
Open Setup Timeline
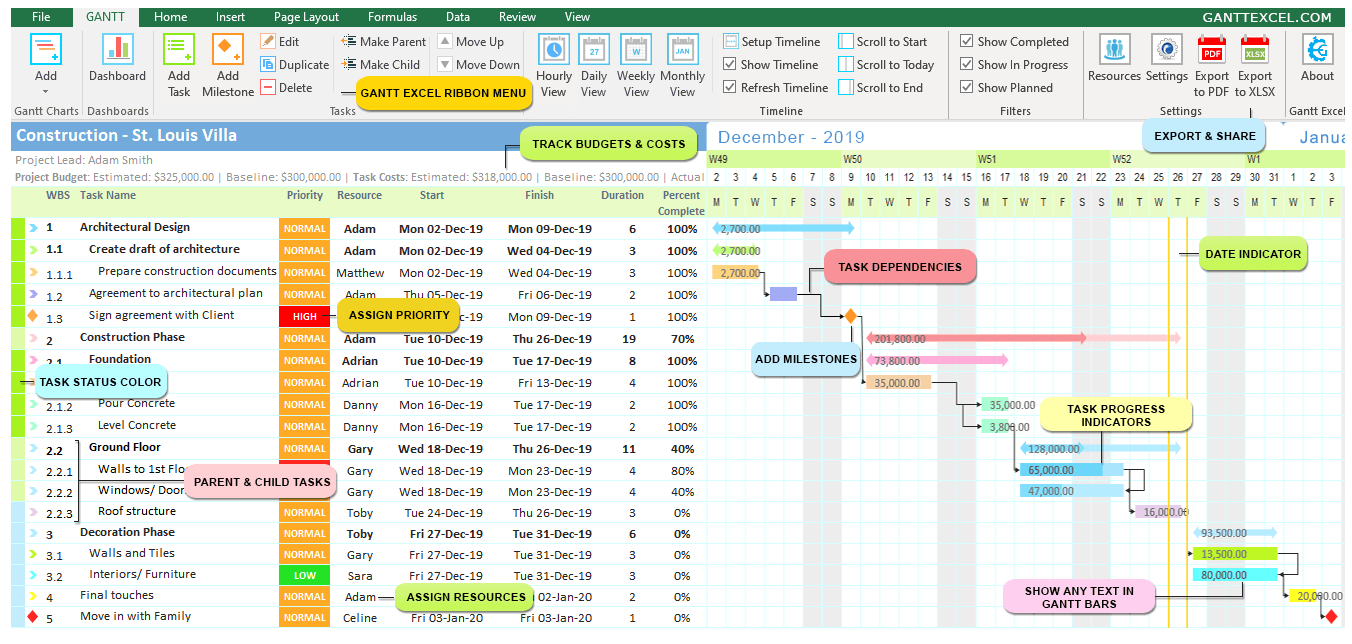771,42
